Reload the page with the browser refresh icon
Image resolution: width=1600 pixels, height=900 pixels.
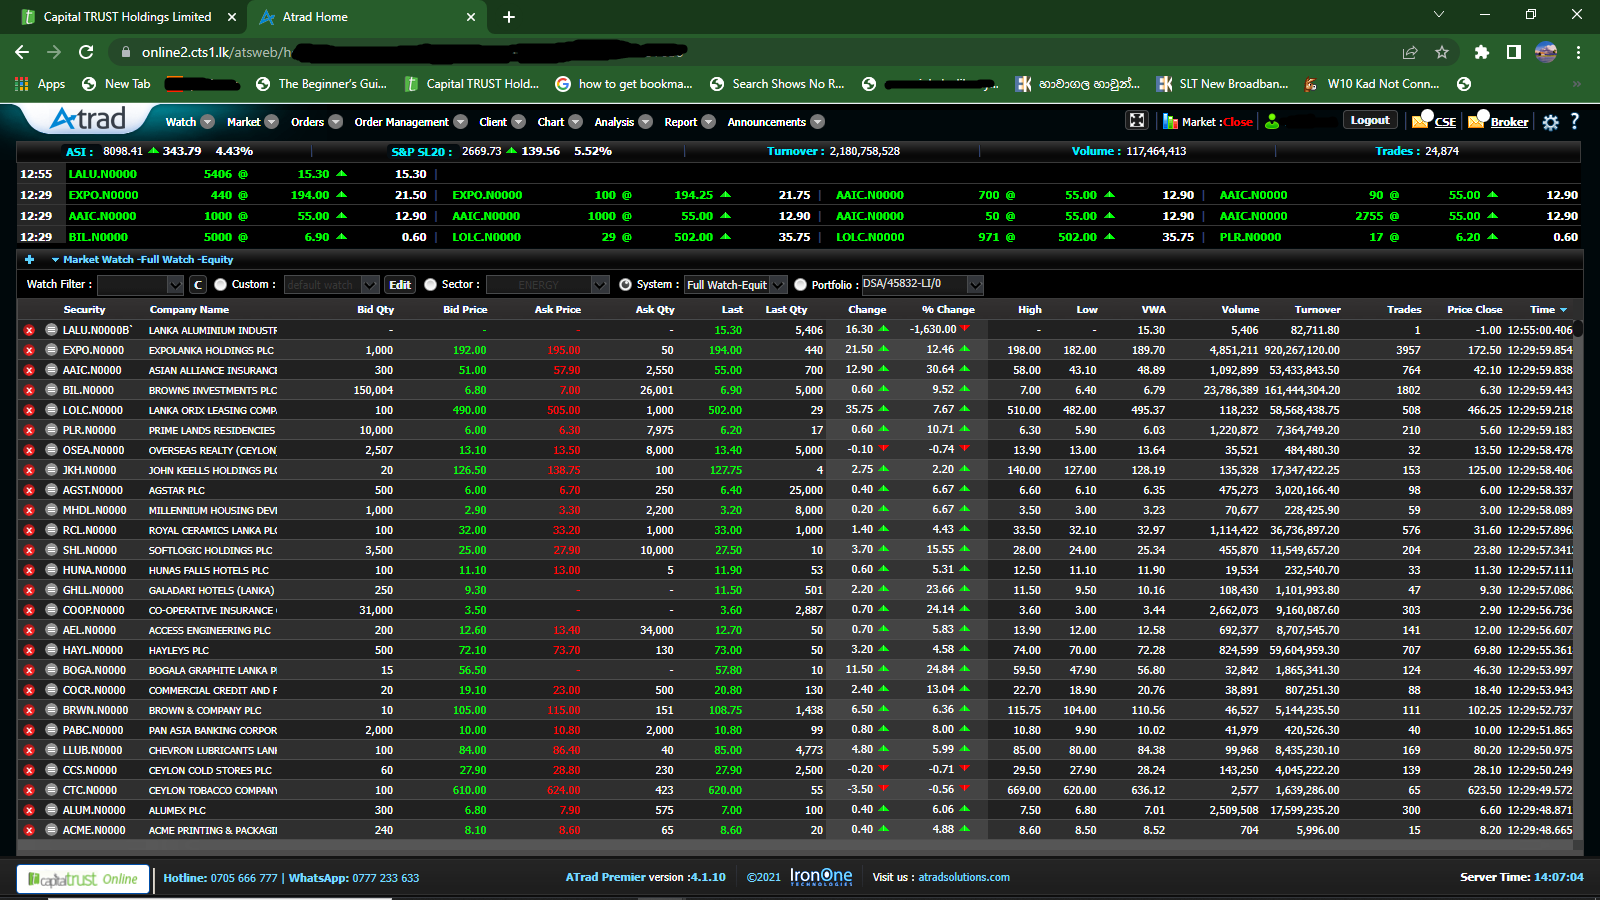point(86,52)
